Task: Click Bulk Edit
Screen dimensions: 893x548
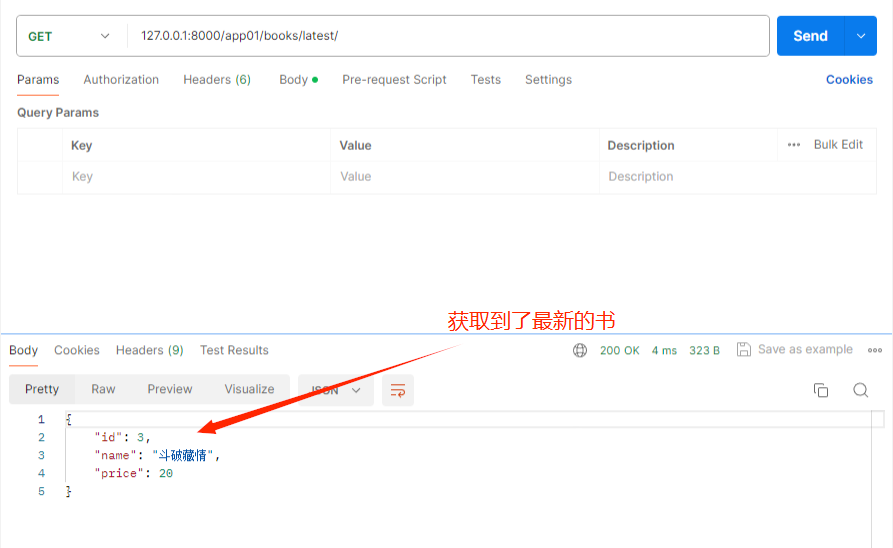Action: [x=838, y=145]
